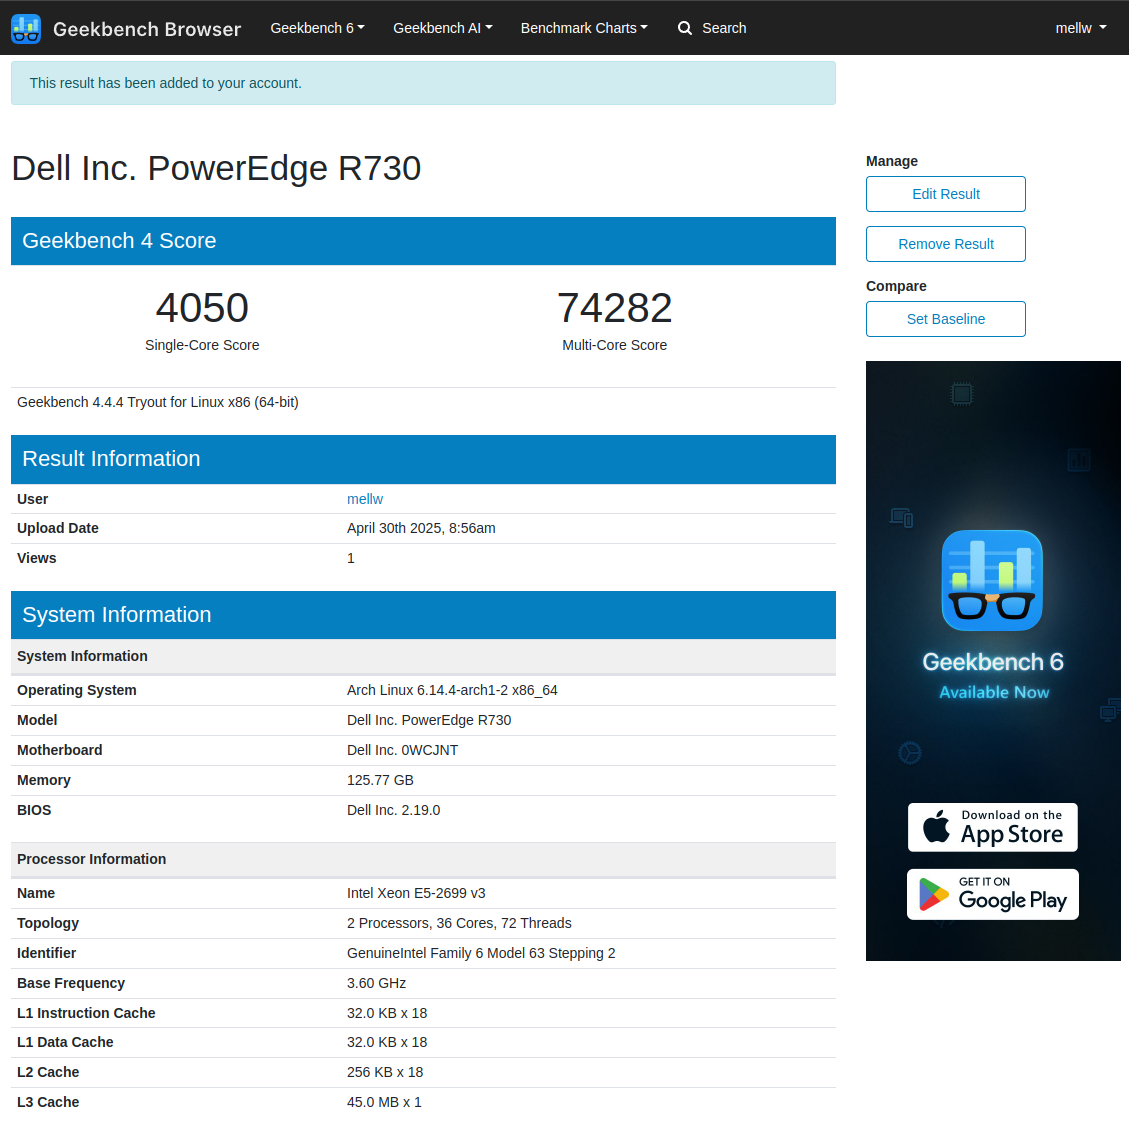This screenshot has width=1129, height=1123.
Task: Open the Geekbench AI dropdown menu
Action: click(x=443, y=28)
